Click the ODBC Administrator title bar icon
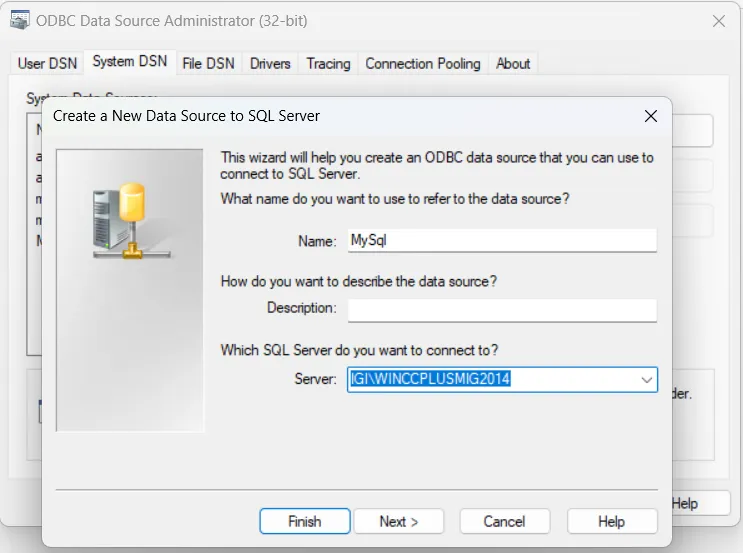Viewport: 743px width, 553px height. pyautogui.click(x=19, y=20)
